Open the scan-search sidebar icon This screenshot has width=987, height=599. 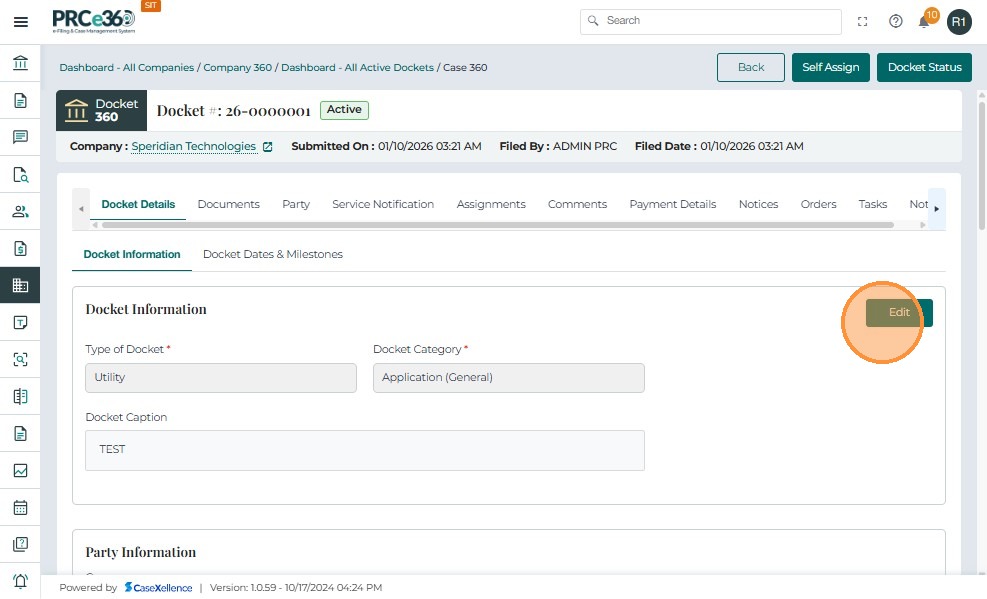coord(20,359)
